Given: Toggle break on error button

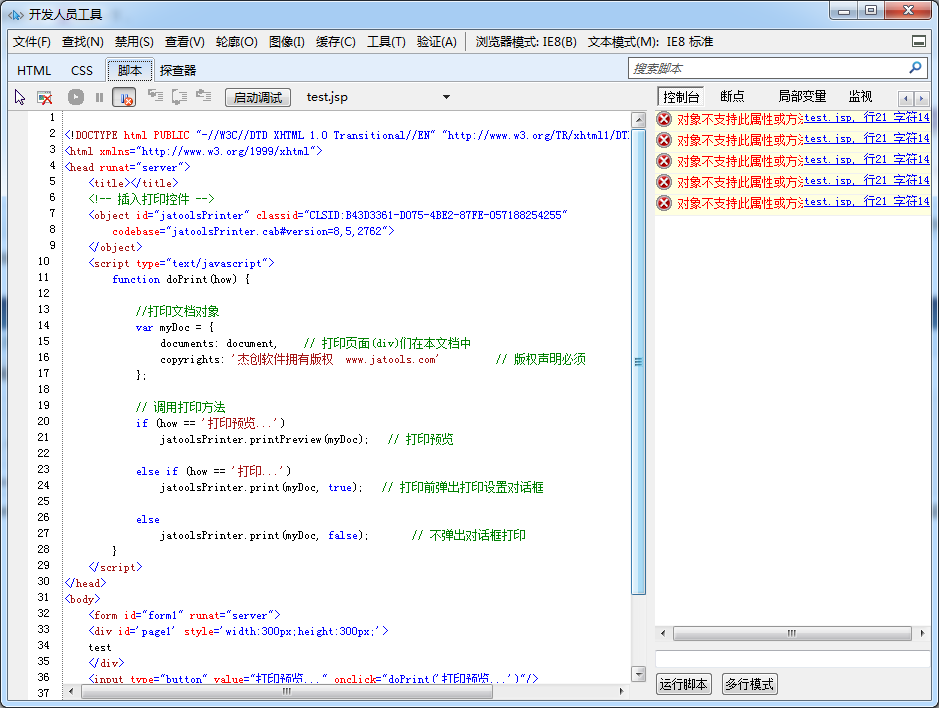Looking at the screenshot, I should point(124,97).
